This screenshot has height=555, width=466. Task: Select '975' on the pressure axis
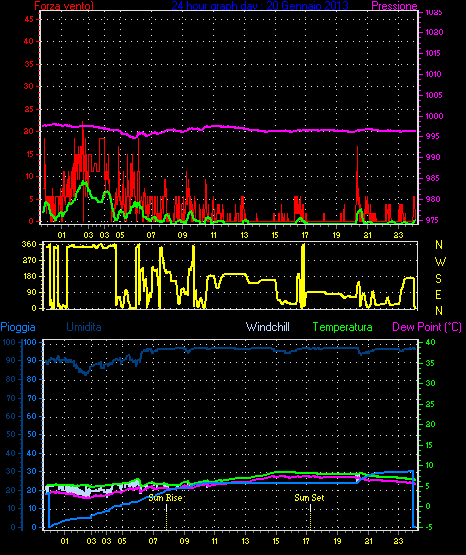432,220
